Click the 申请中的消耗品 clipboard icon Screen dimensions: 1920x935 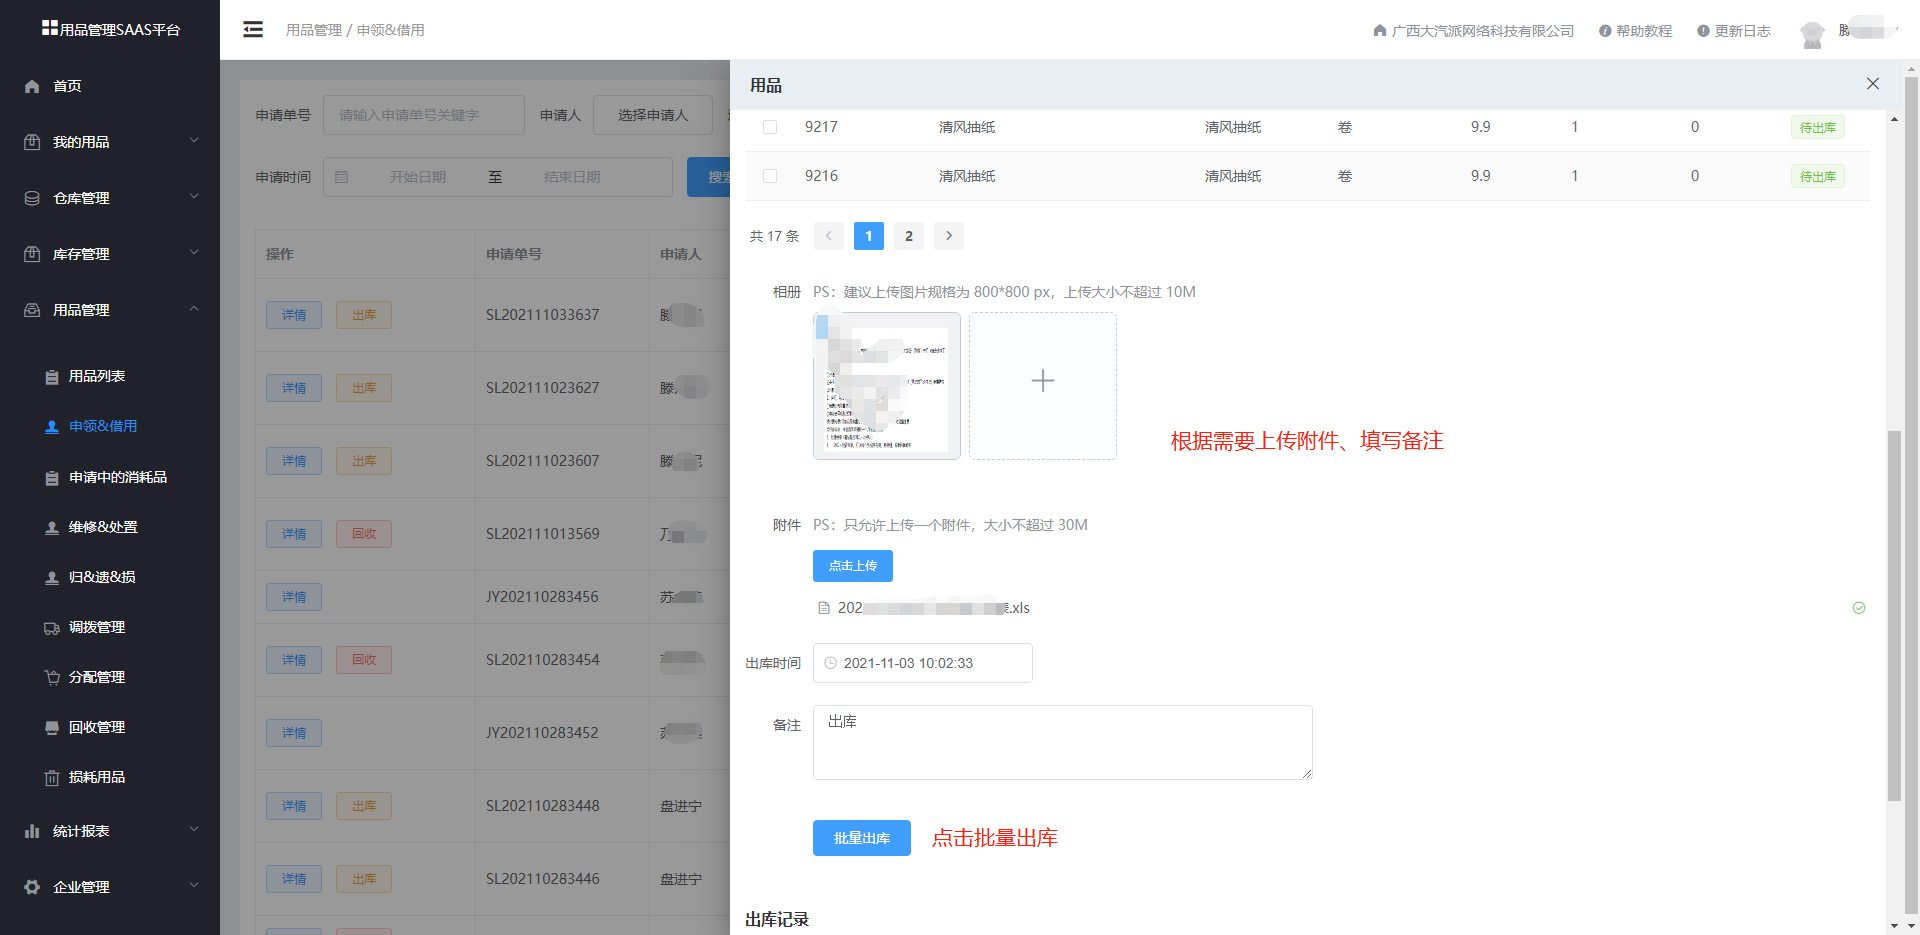(52, 478)
